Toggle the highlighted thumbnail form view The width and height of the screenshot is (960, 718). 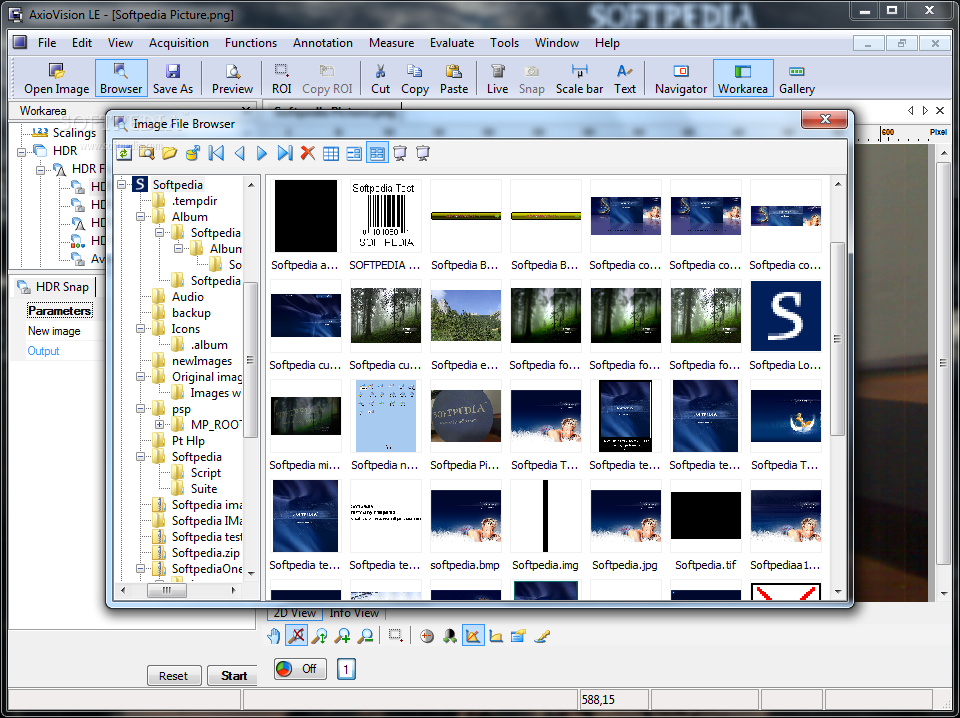[377, 153]
